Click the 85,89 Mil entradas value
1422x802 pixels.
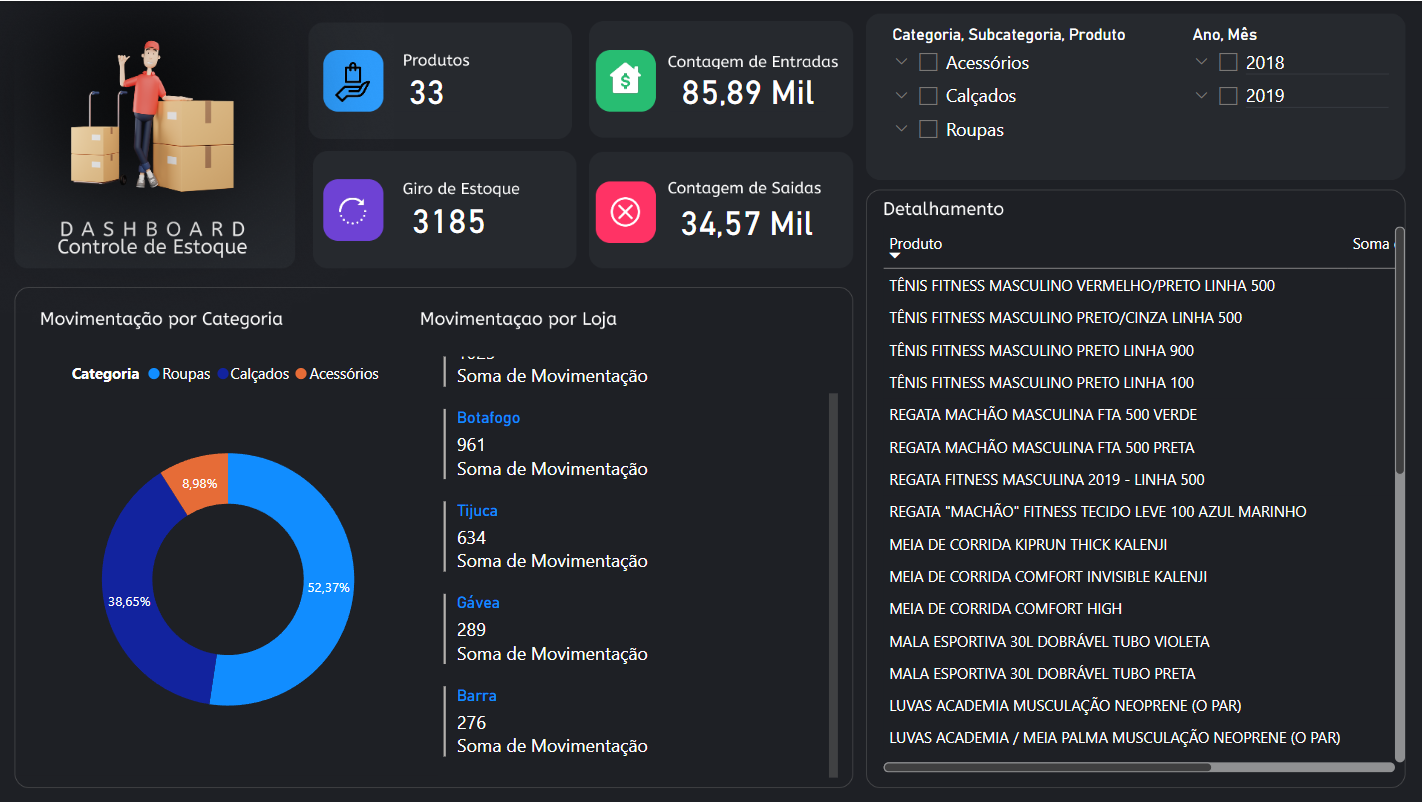click(x=748, y=93)
